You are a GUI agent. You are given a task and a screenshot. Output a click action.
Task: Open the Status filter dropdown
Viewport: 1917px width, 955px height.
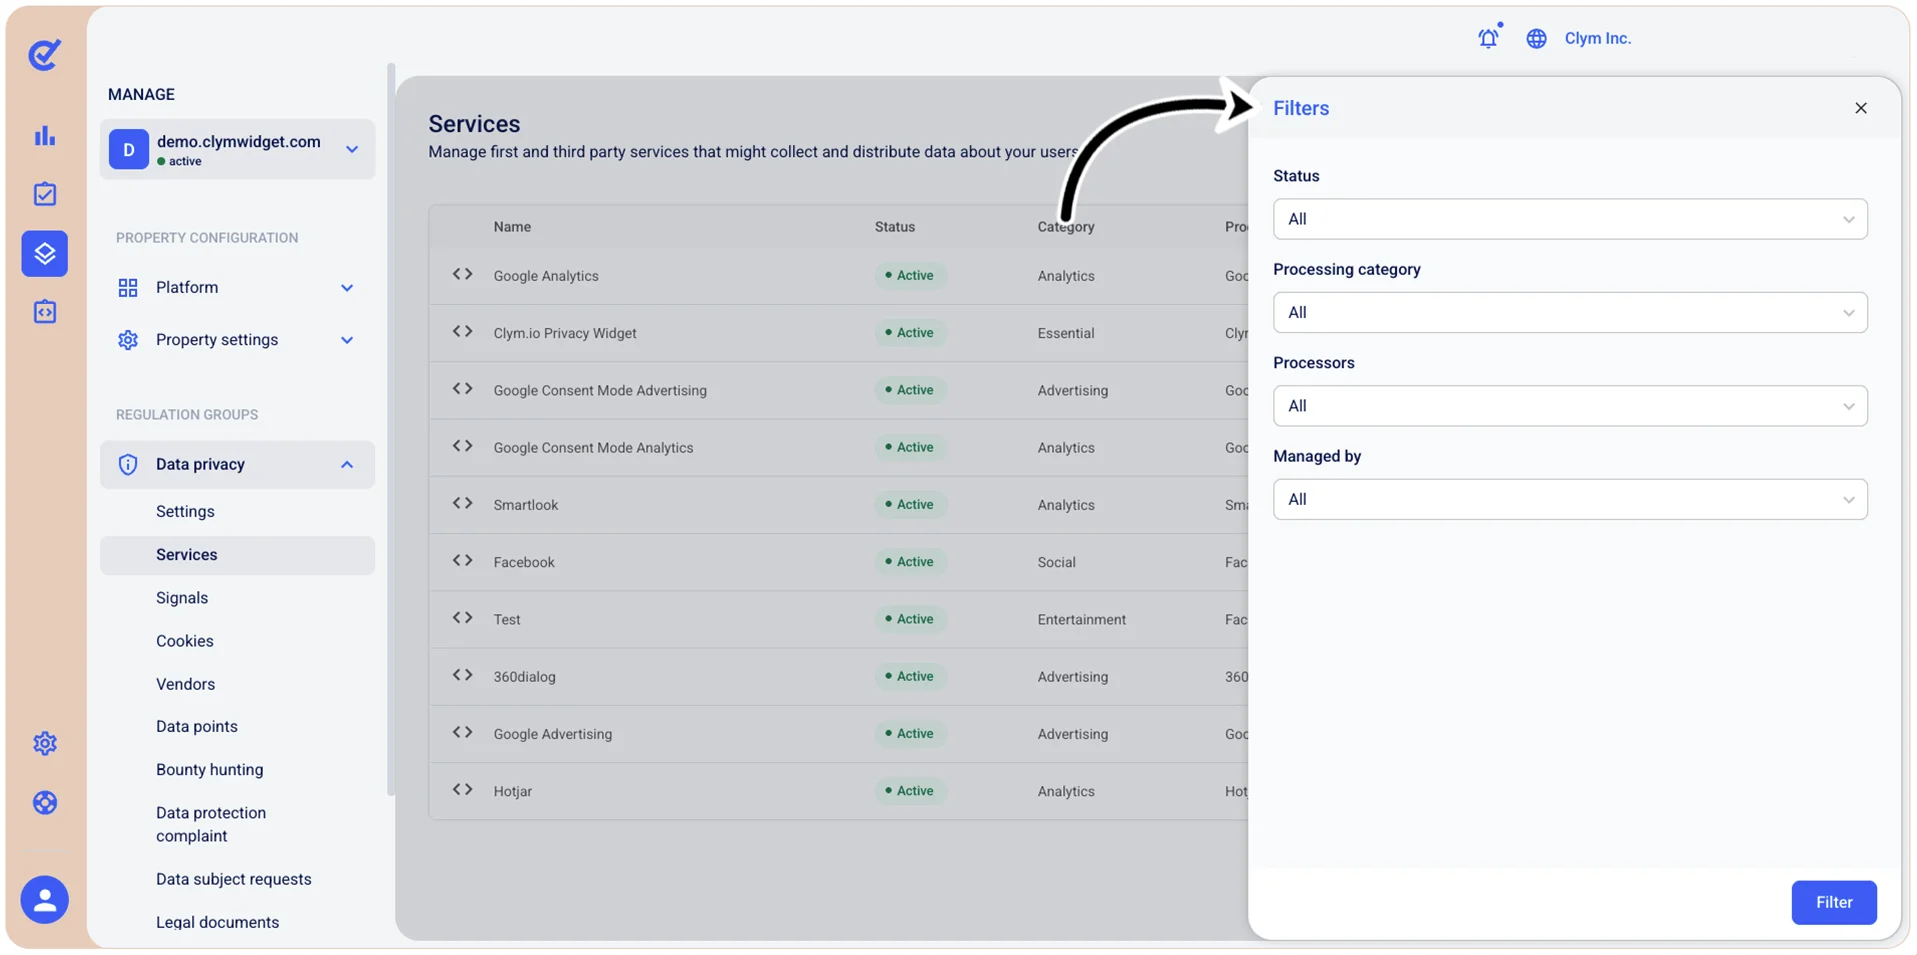[1570, 219]
